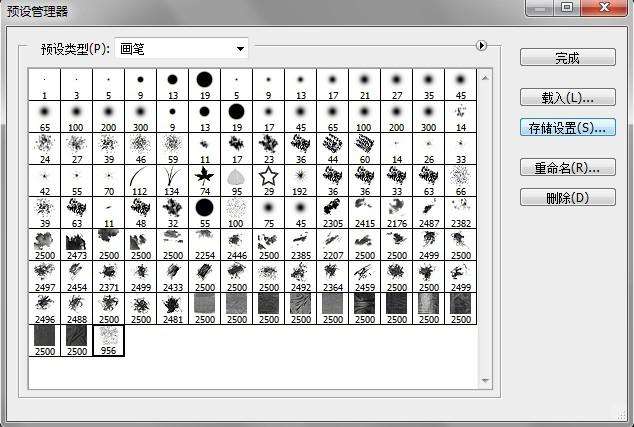634x427 pixels.
Task: Select the 2496 splatter brush thumbnail
Action: pos(44,308)
